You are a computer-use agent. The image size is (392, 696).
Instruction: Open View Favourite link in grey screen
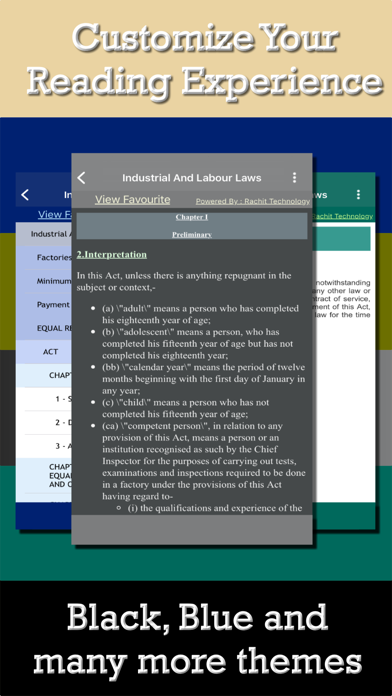click(132, 200)
